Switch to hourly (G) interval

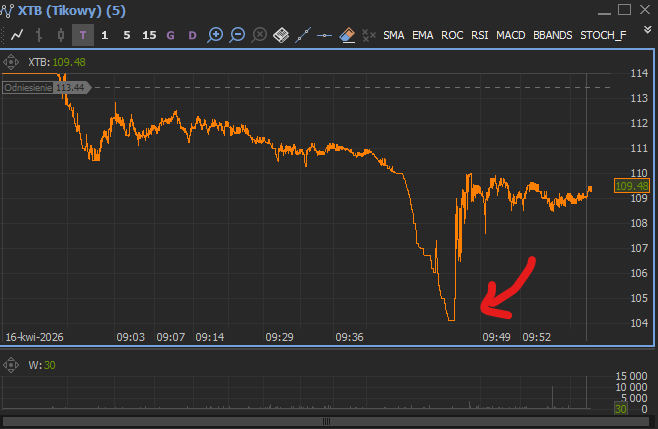tap(170, 35)
